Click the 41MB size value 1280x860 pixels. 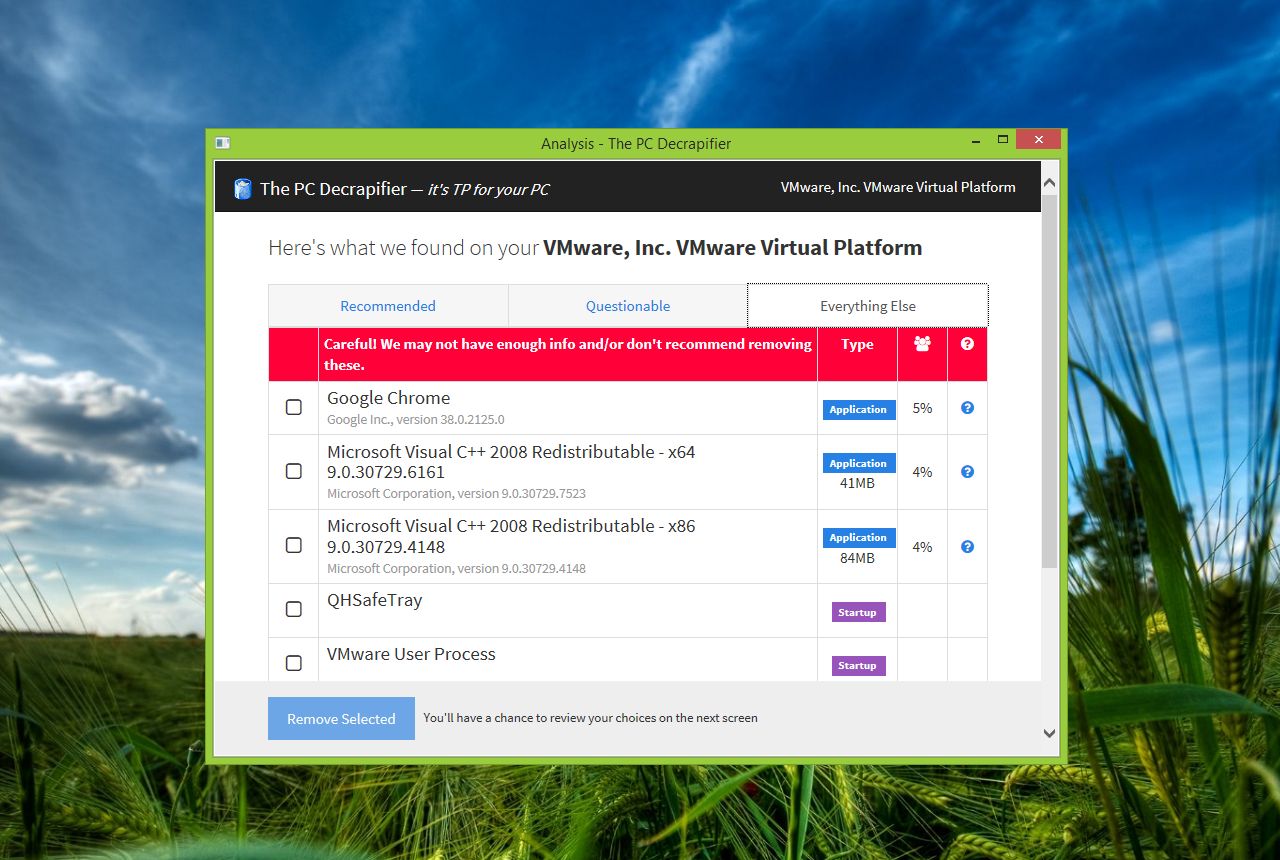coord(857,484)
